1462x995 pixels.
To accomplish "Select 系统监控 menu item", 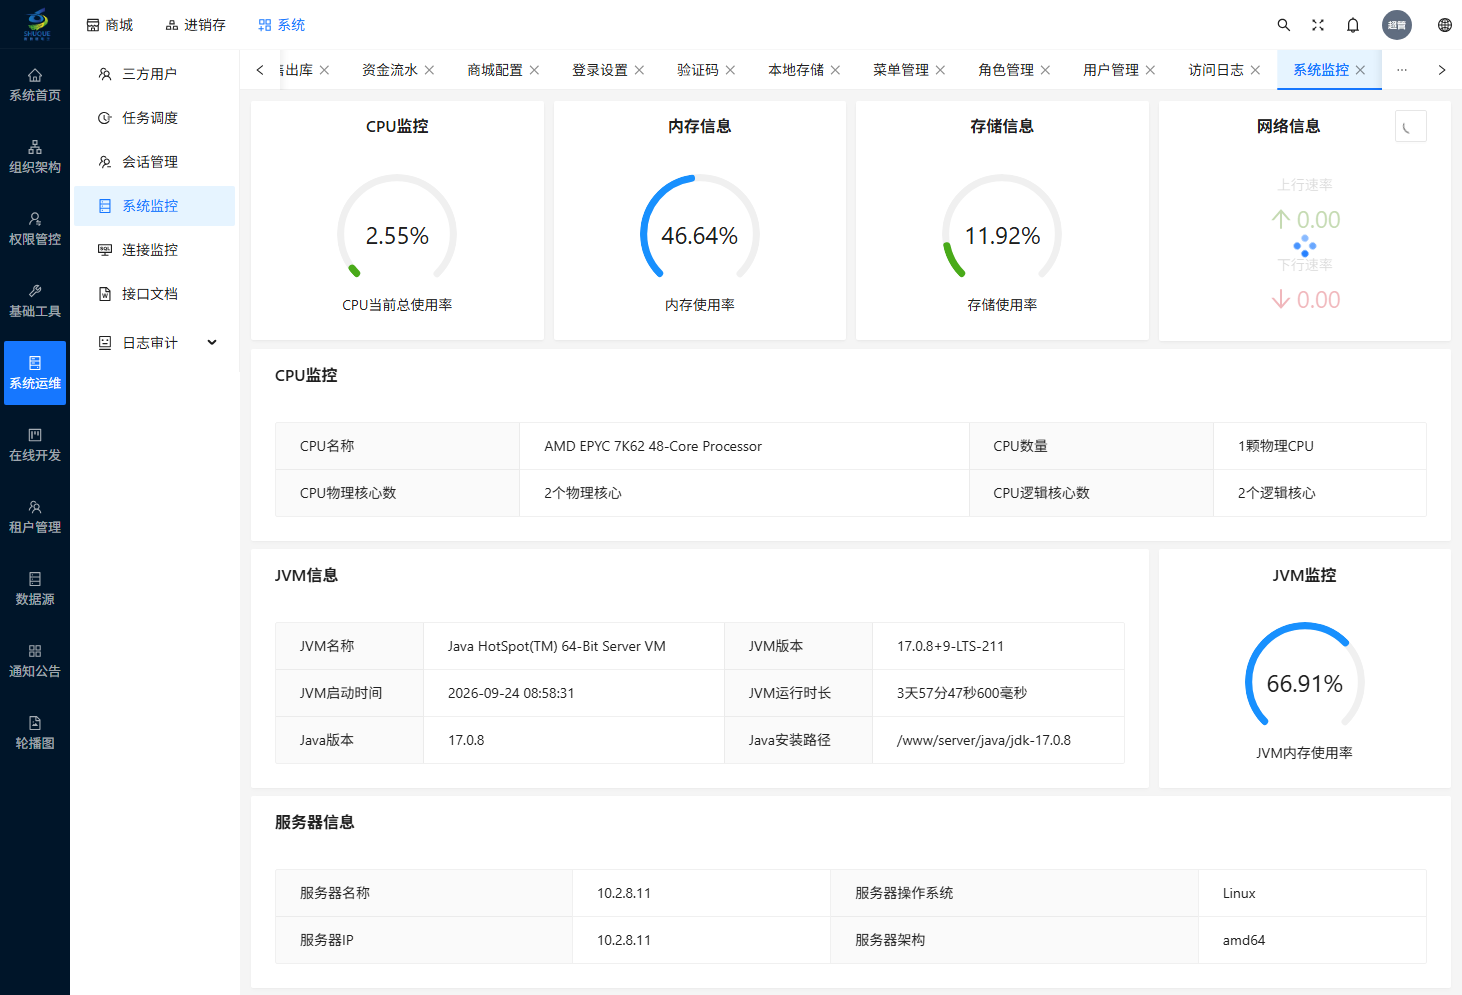I will pyautogui.click(x=154, y=206).
